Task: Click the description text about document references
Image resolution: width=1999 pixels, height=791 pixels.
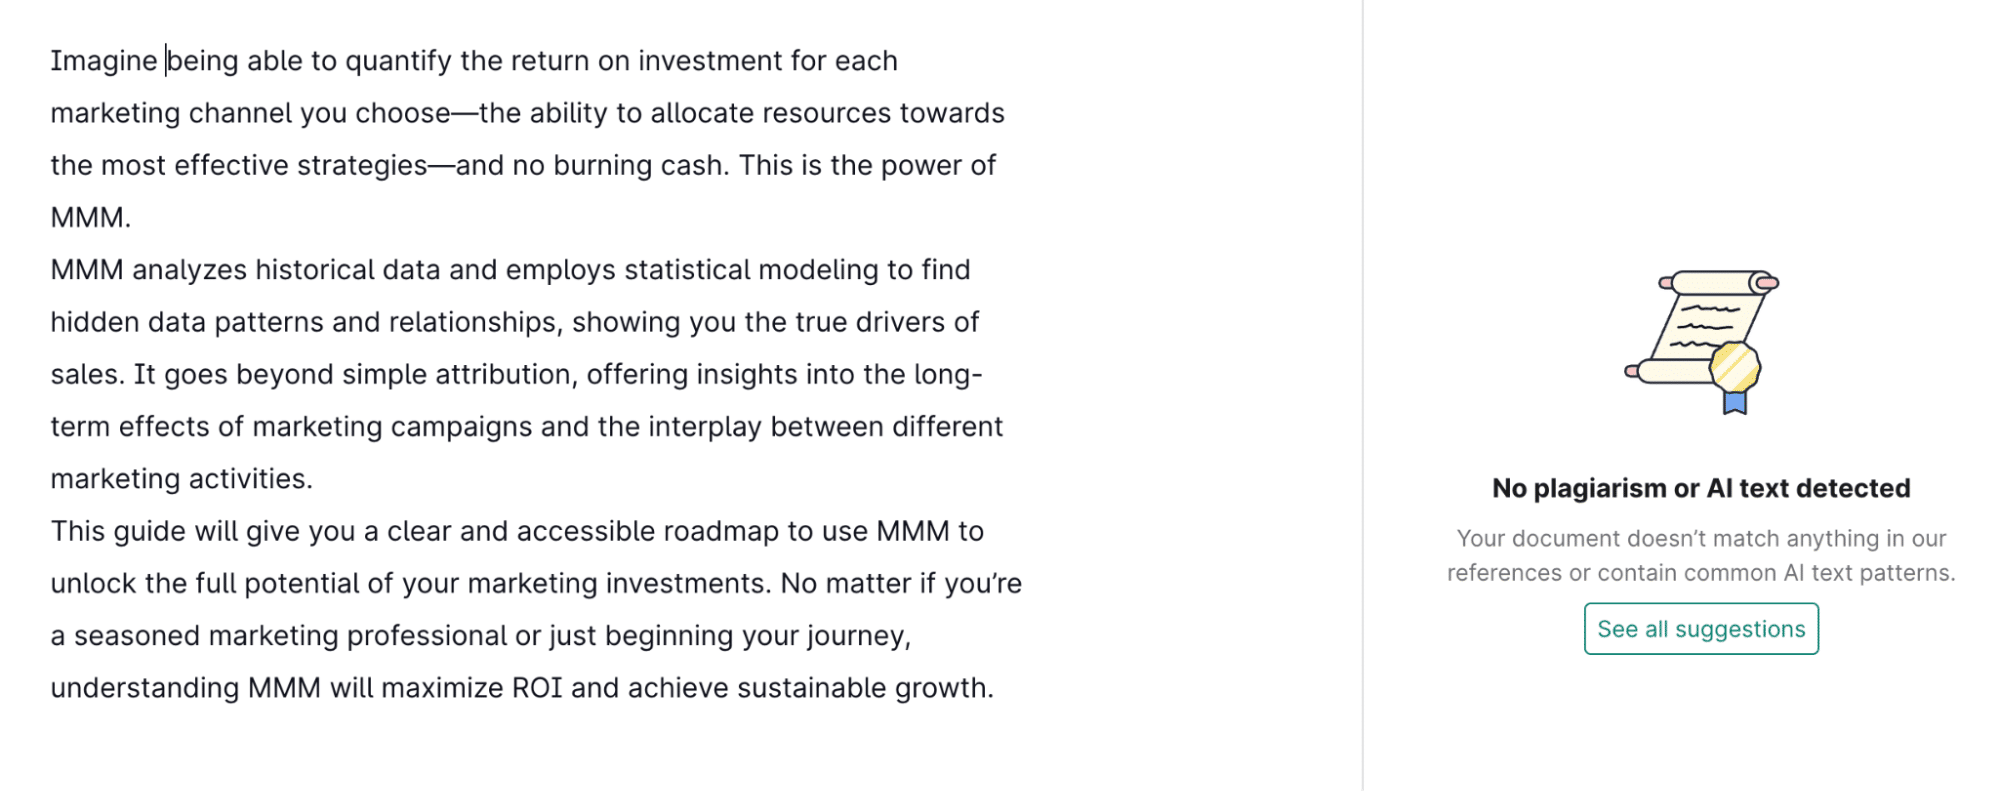Action: 1700,555
